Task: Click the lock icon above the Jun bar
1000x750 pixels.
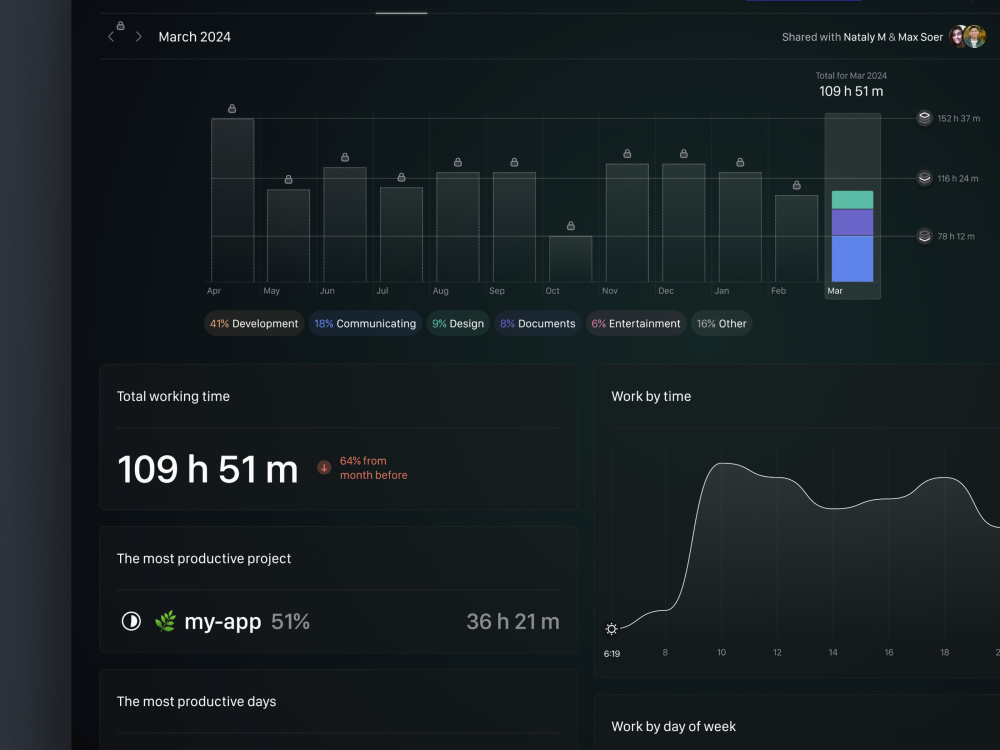Action: coord(345,157)
